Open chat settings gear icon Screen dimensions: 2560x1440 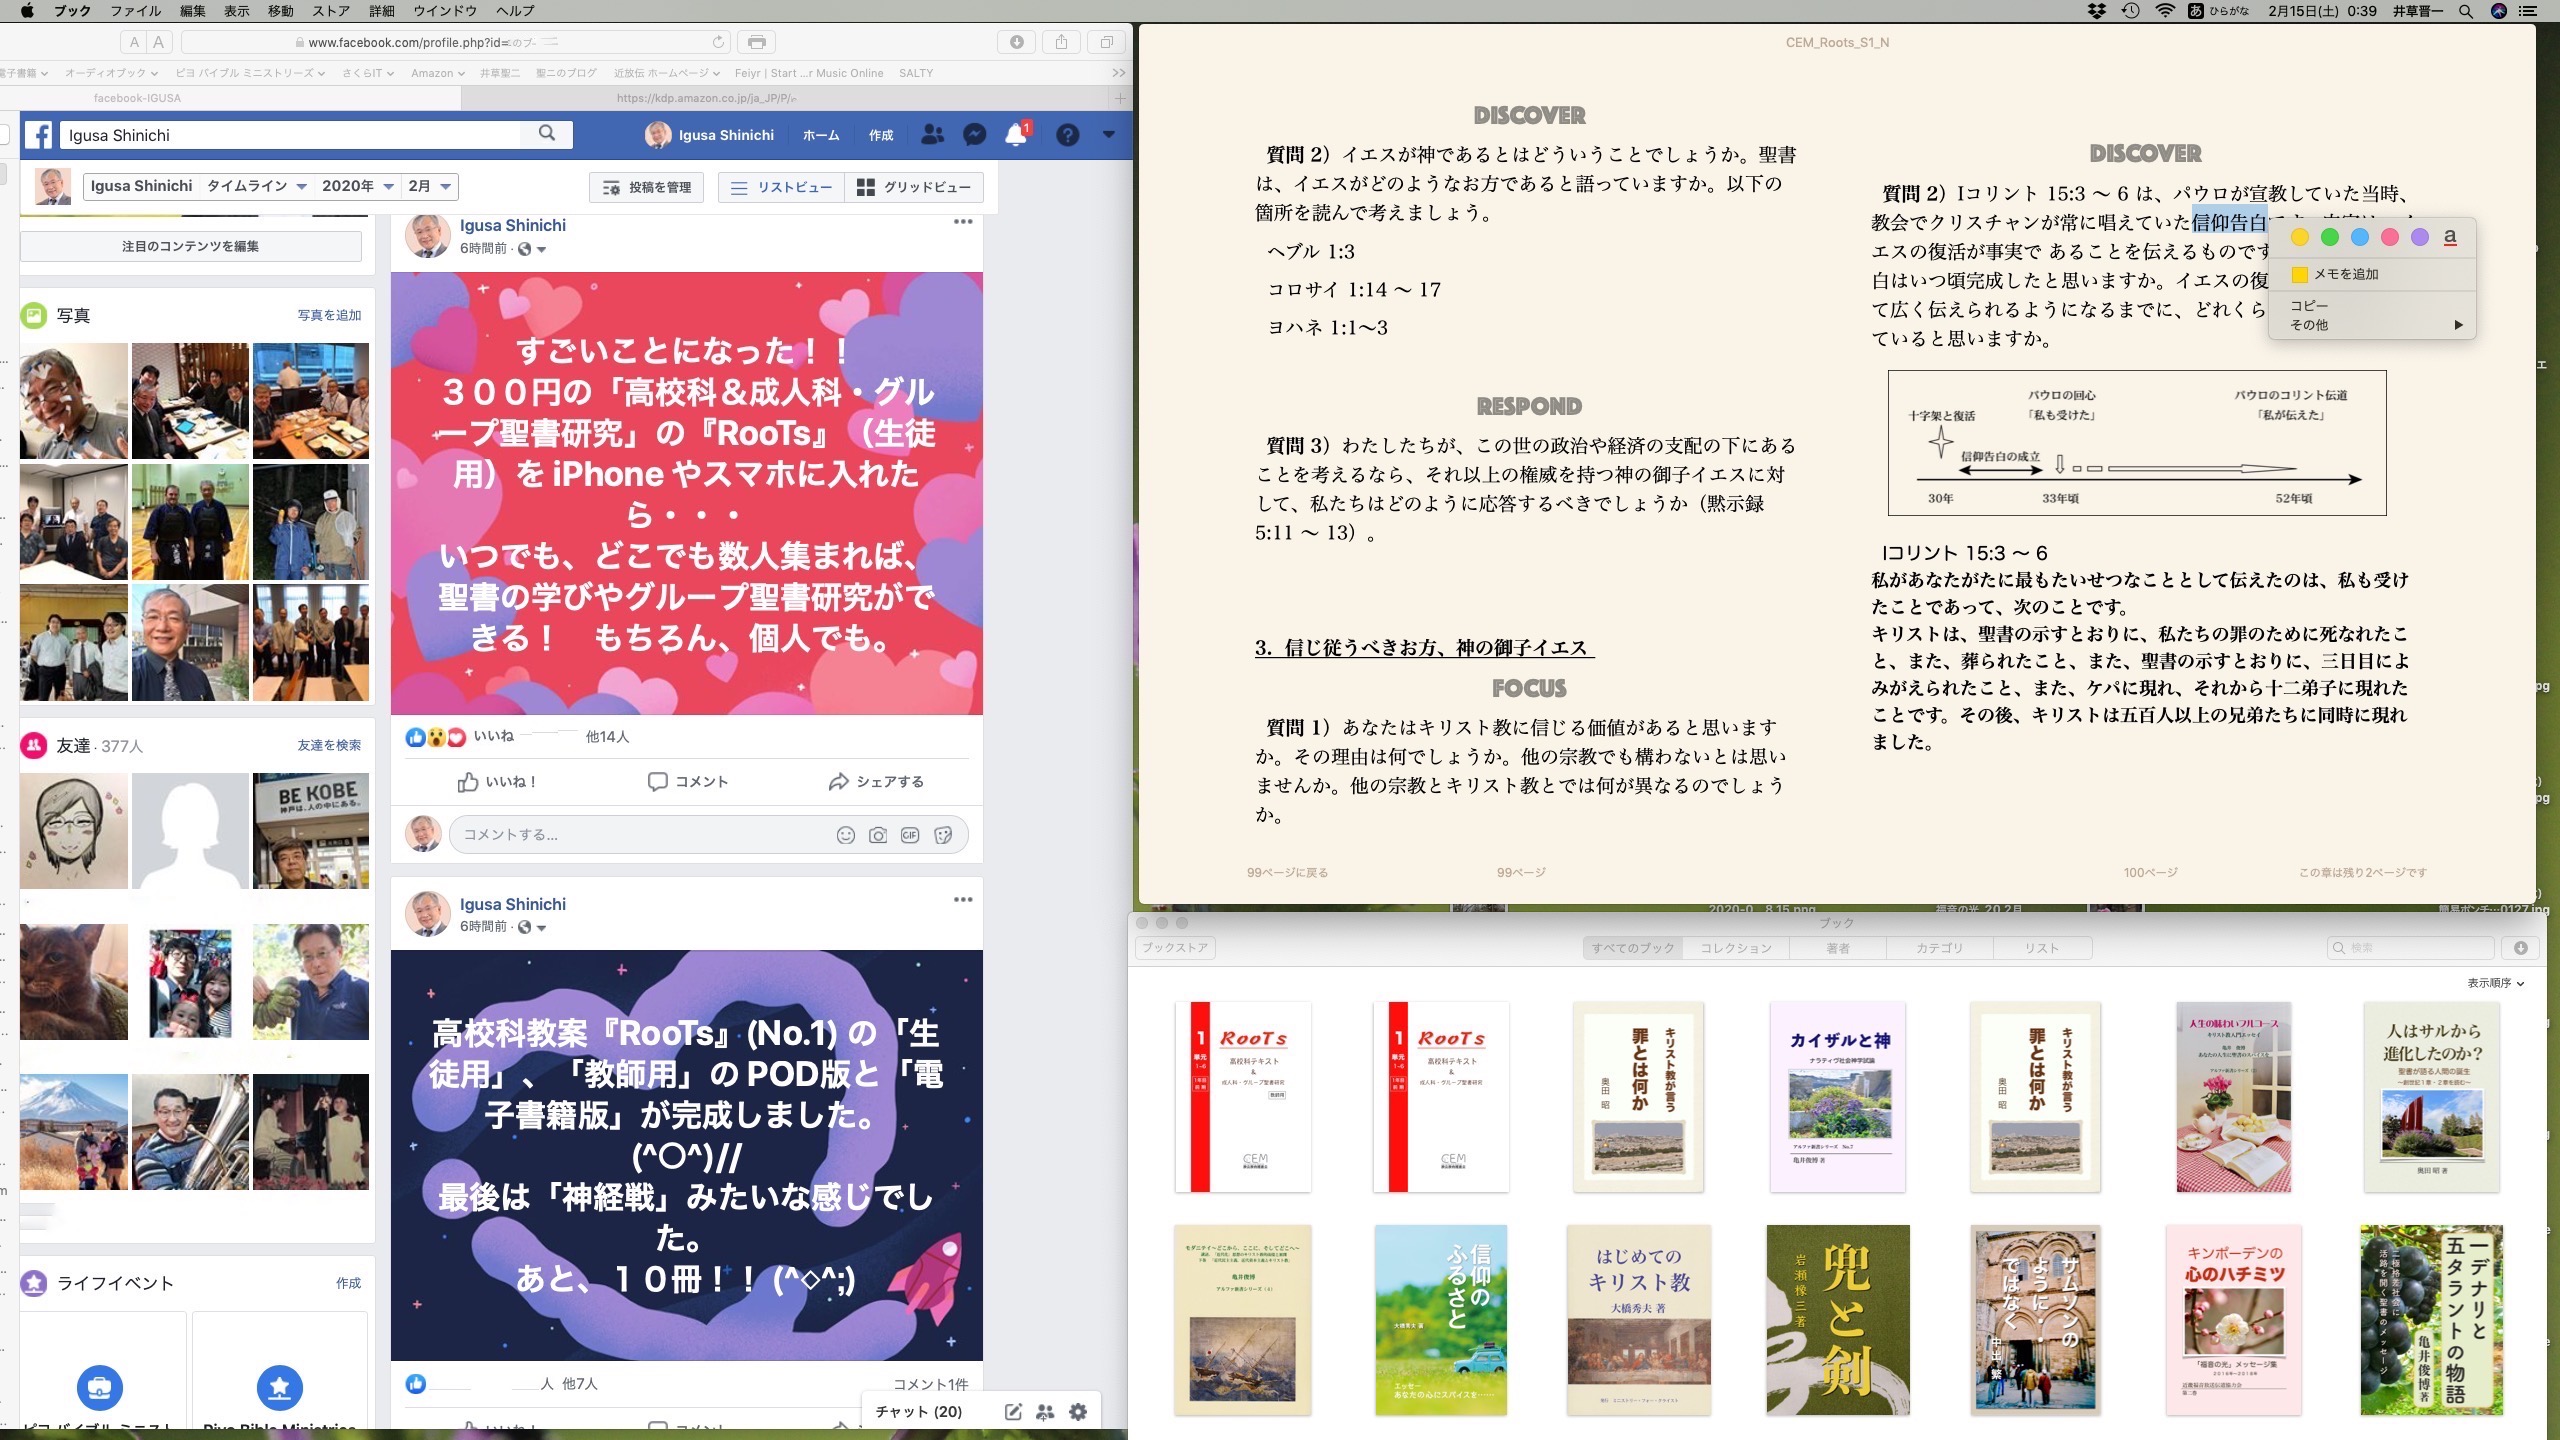tap(1078, 1412)
